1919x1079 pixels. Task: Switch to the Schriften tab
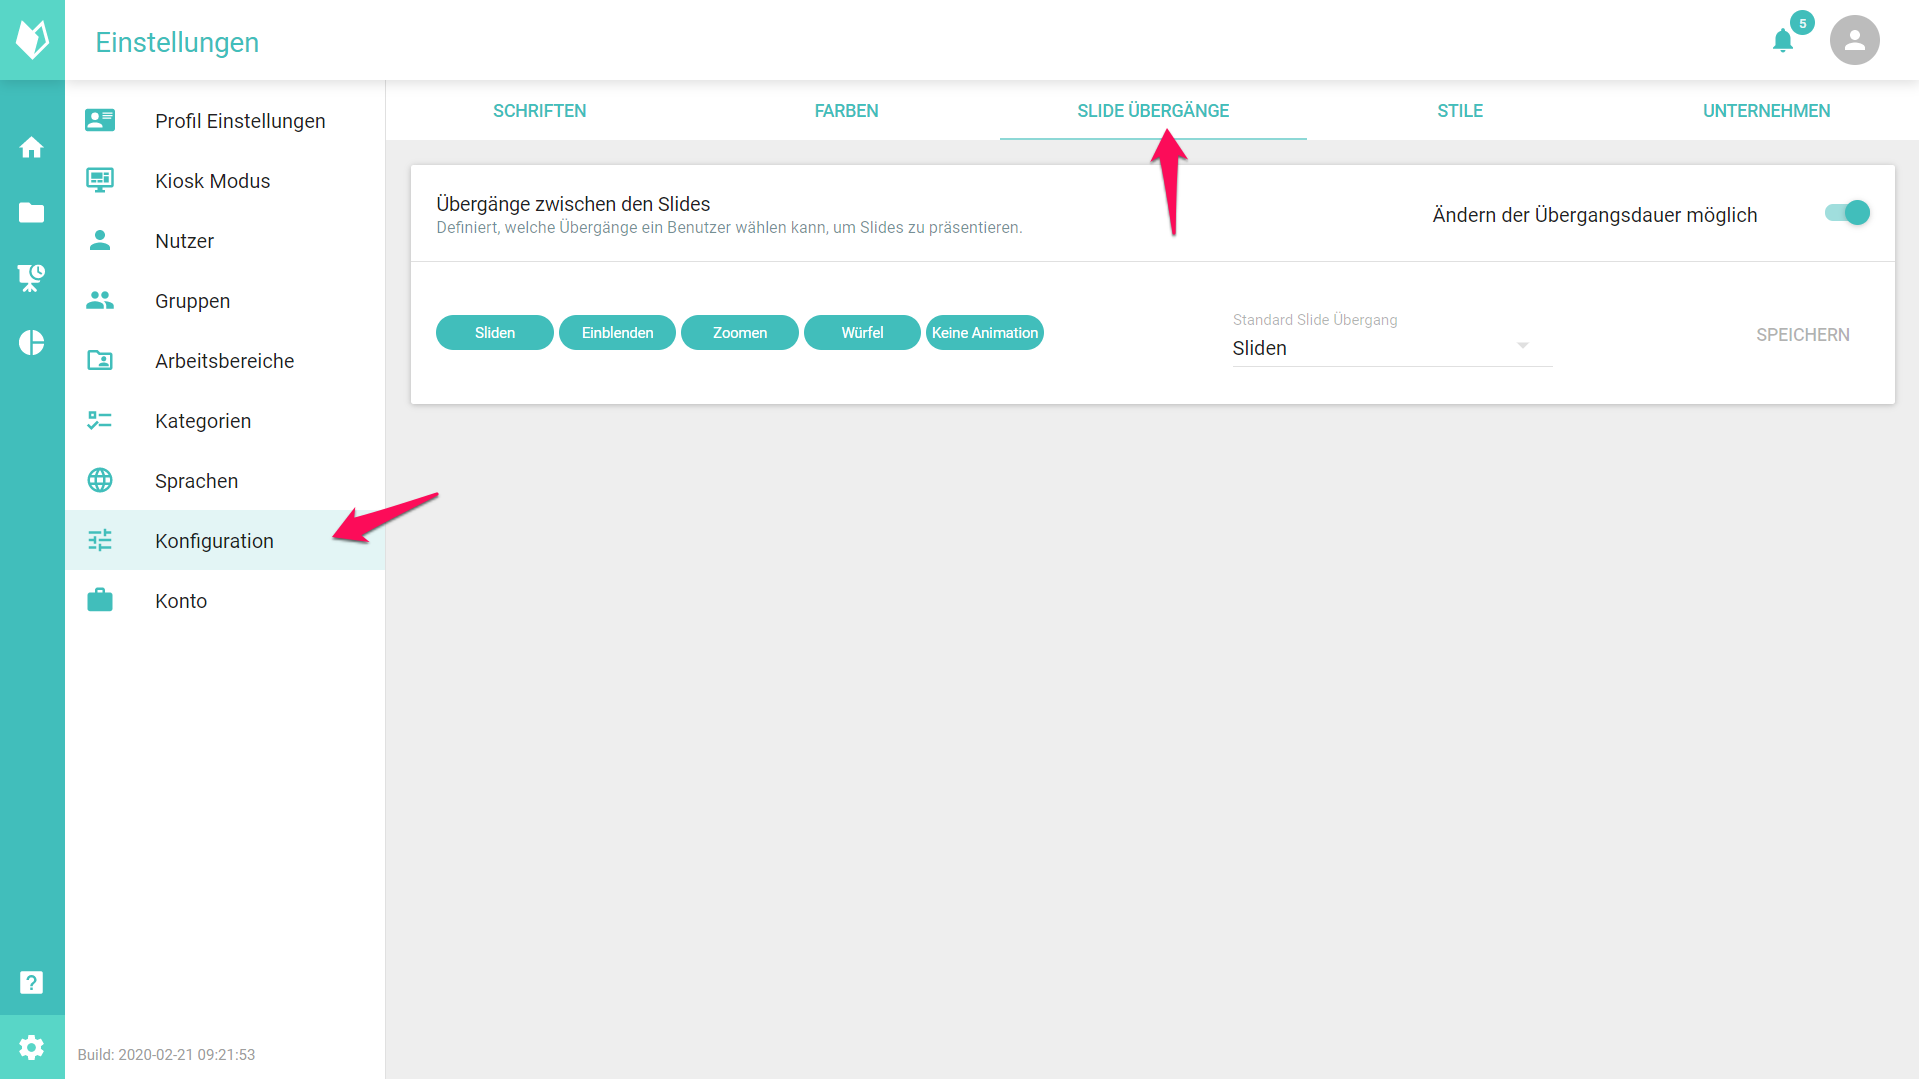(x=539, y=111)
